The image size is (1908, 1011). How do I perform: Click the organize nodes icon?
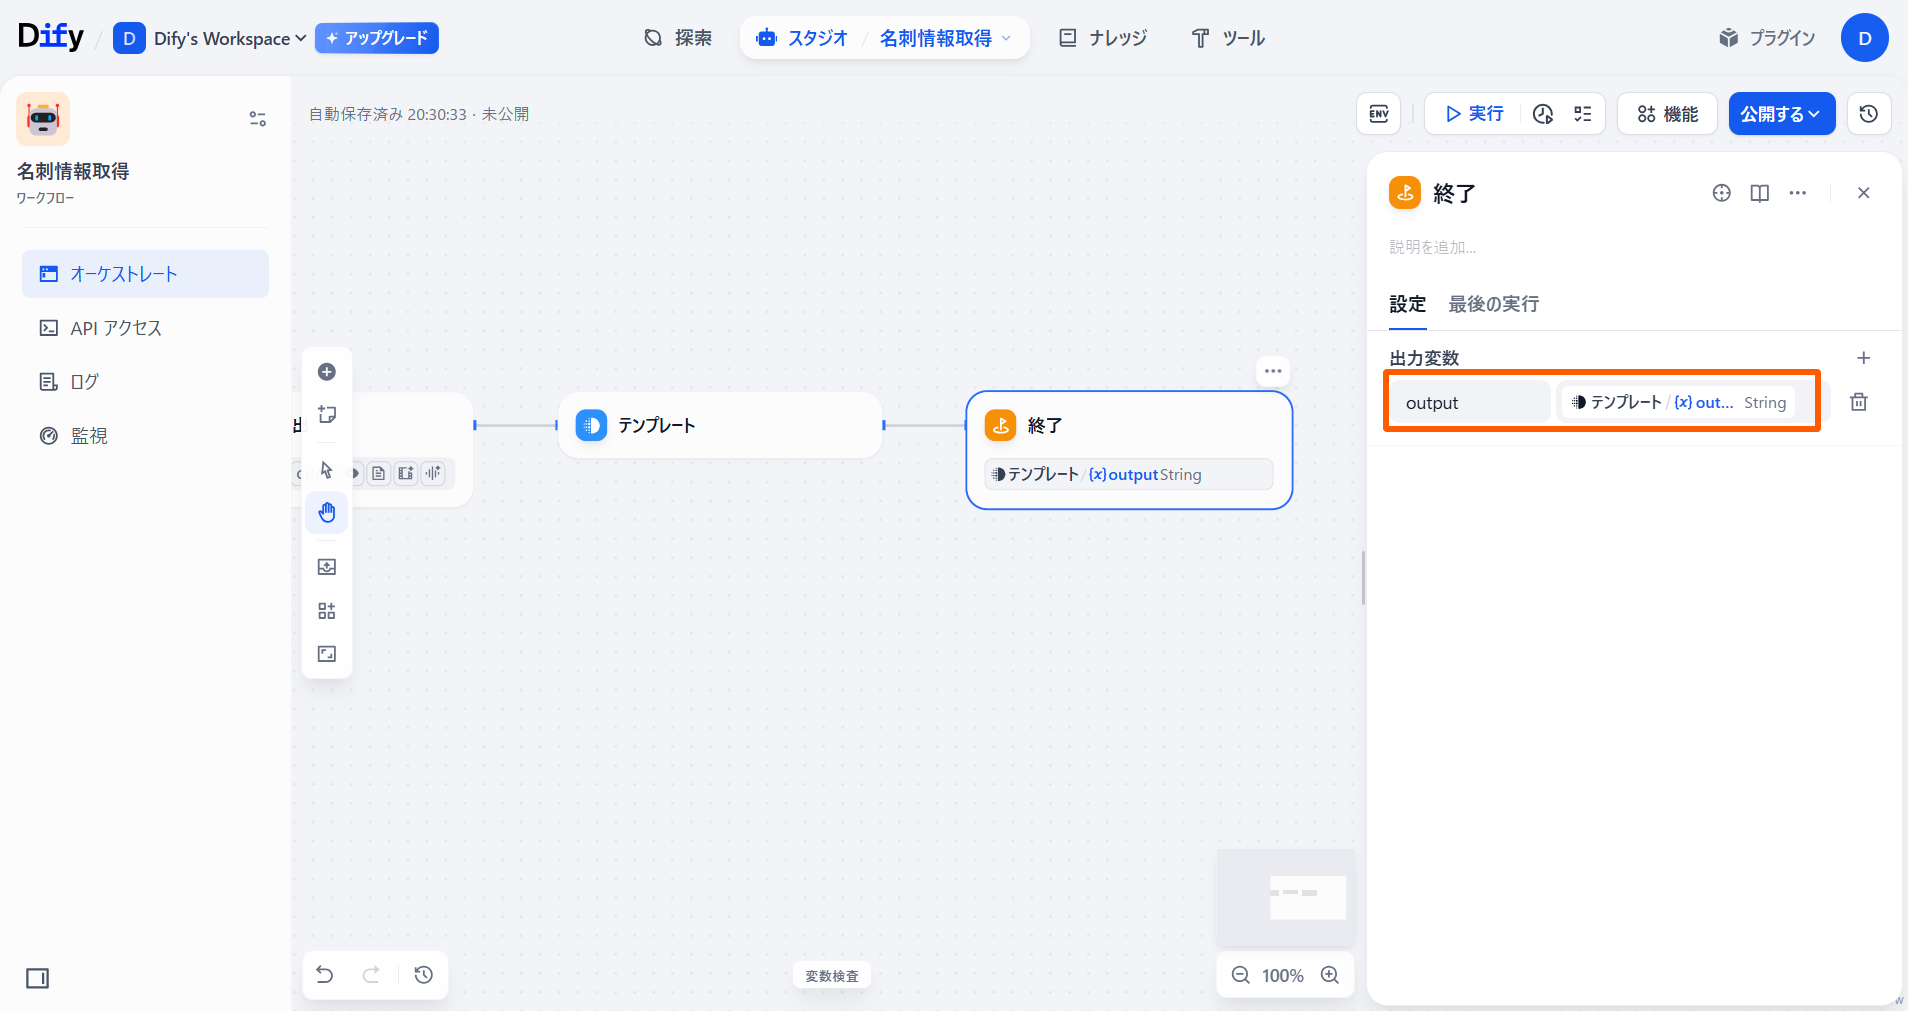coord(327,611)
